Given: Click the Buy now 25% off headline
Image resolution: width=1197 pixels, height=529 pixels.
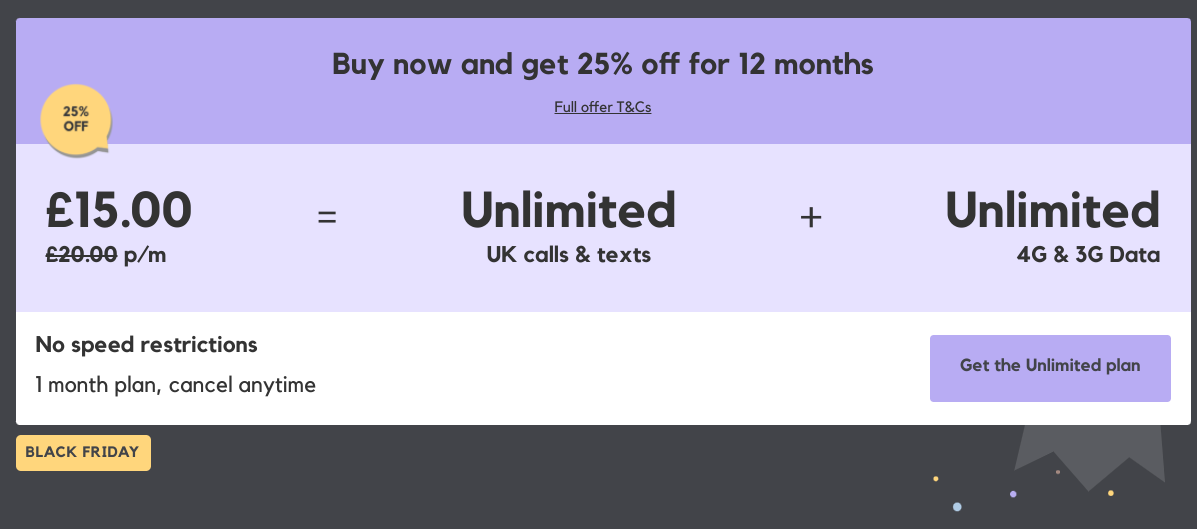Looking at the screenshot, I should point(602,64).
